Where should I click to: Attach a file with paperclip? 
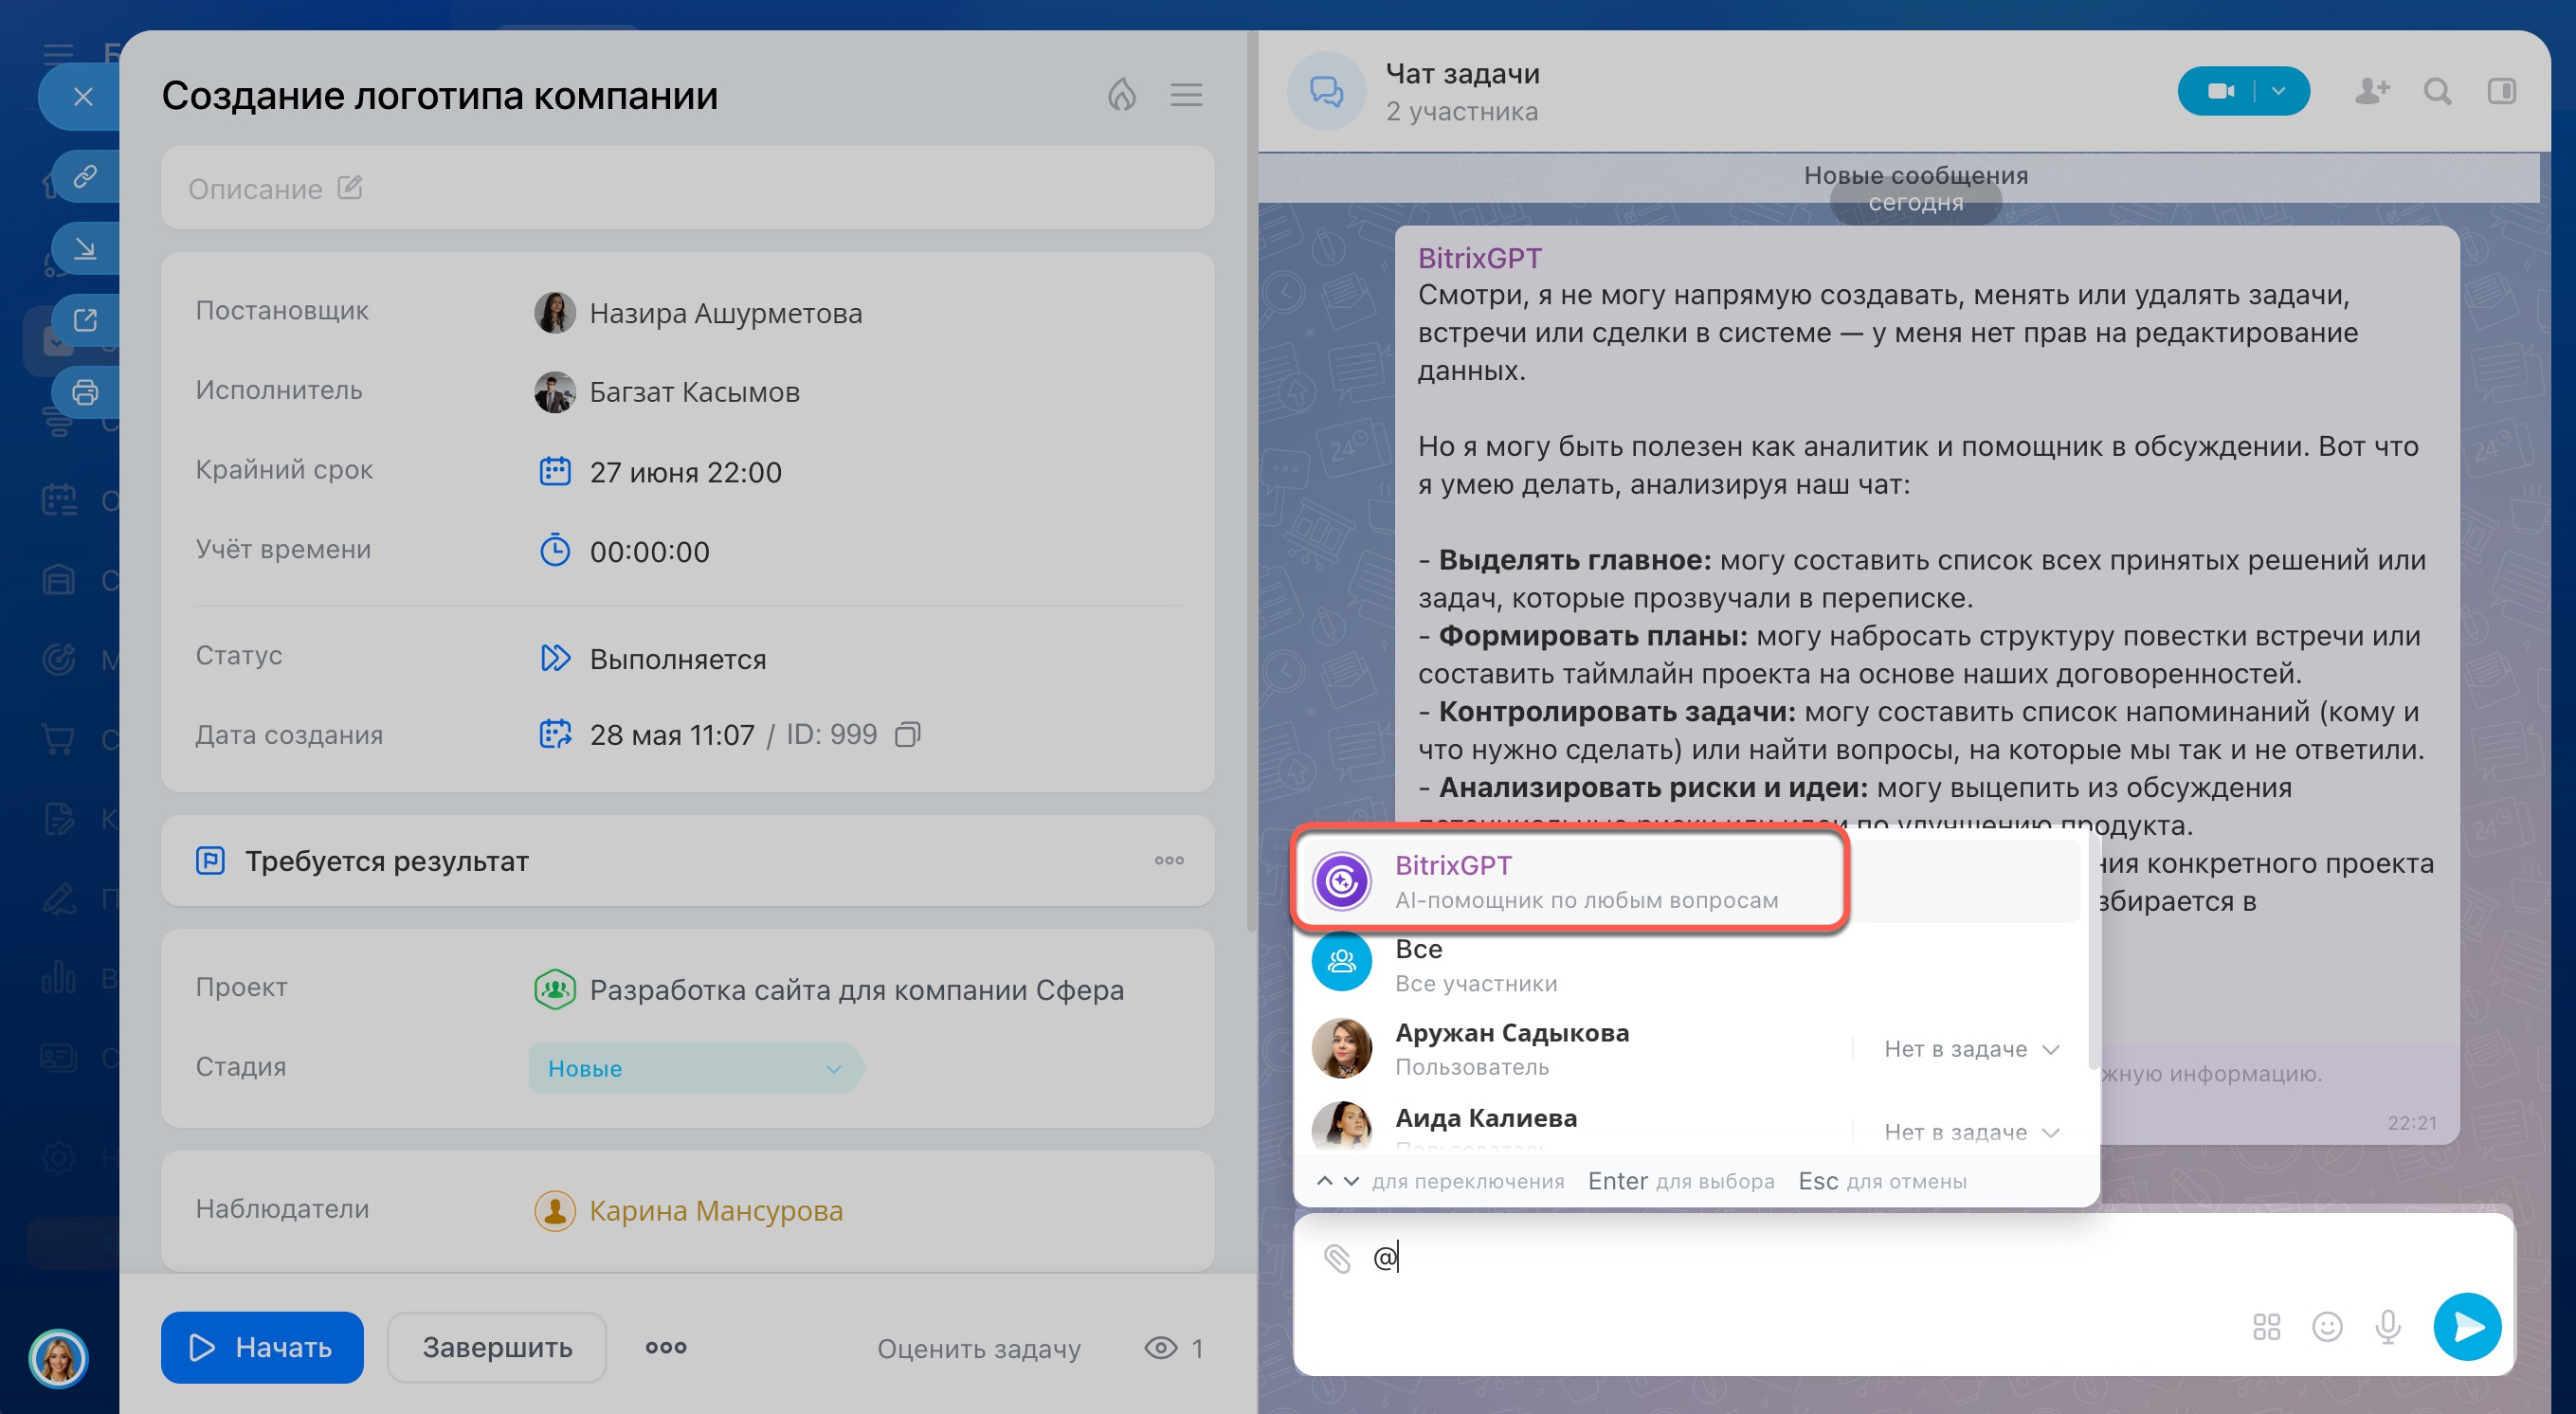(1336, 1258)
